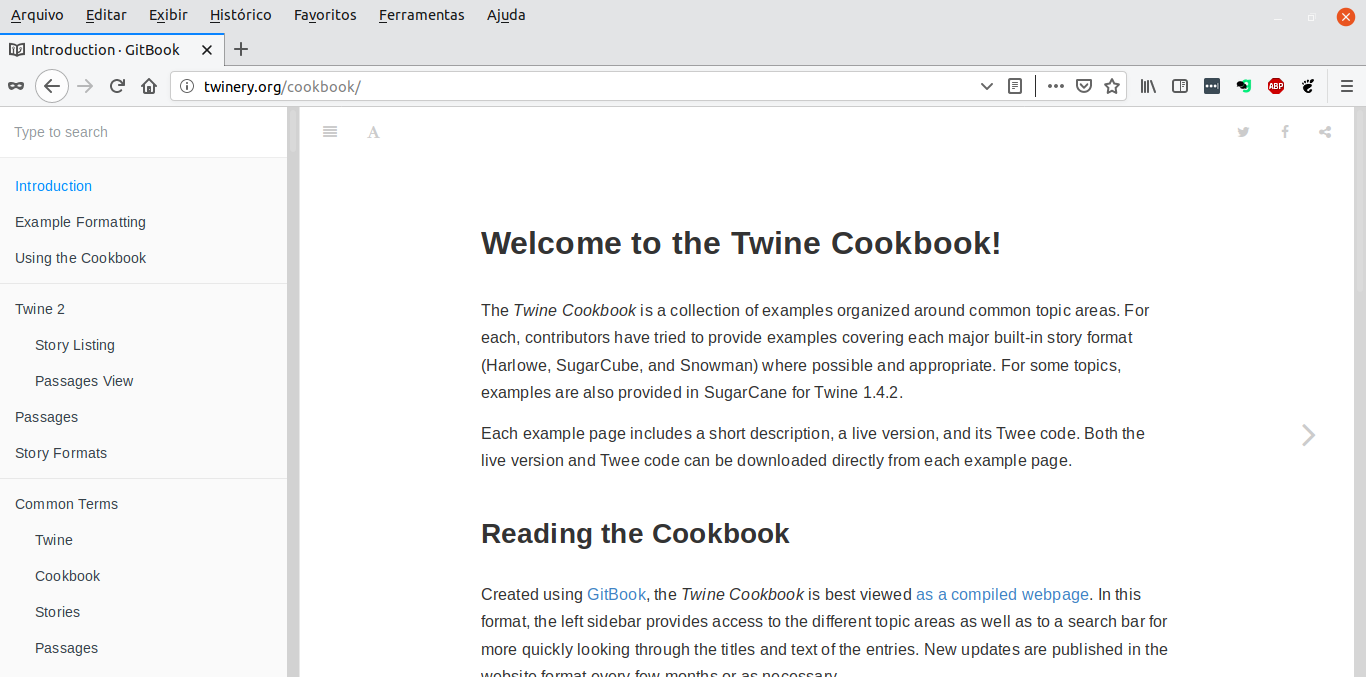Toggle the GitBook sidebar summary
The image size is (1366, 677).
click(330, 132)
